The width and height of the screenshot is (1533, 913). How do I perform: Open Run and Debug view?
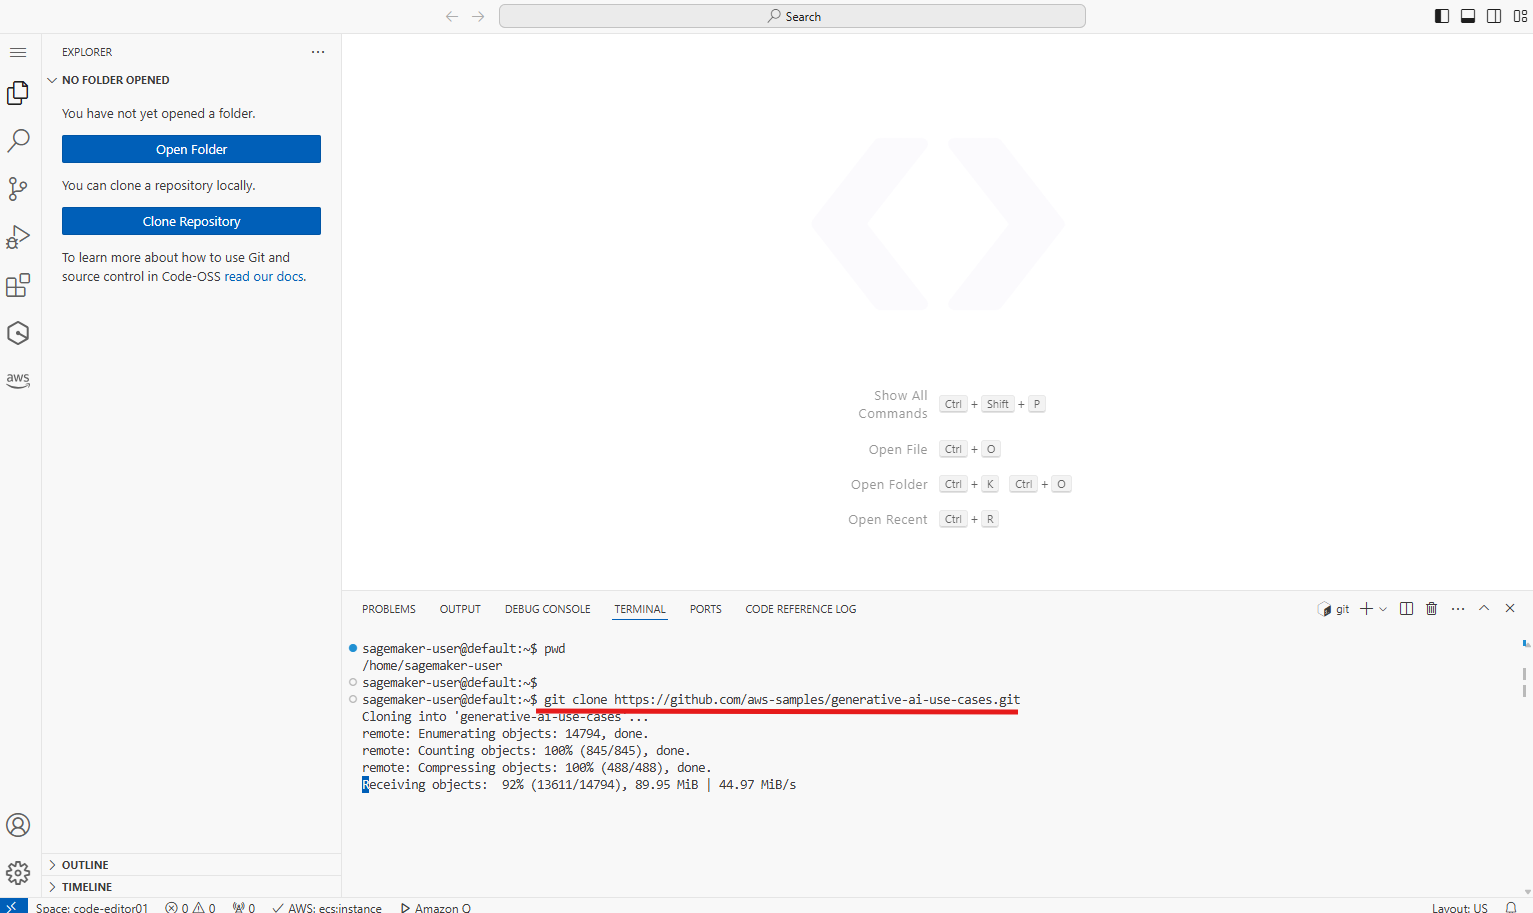[x=18, y=237]
